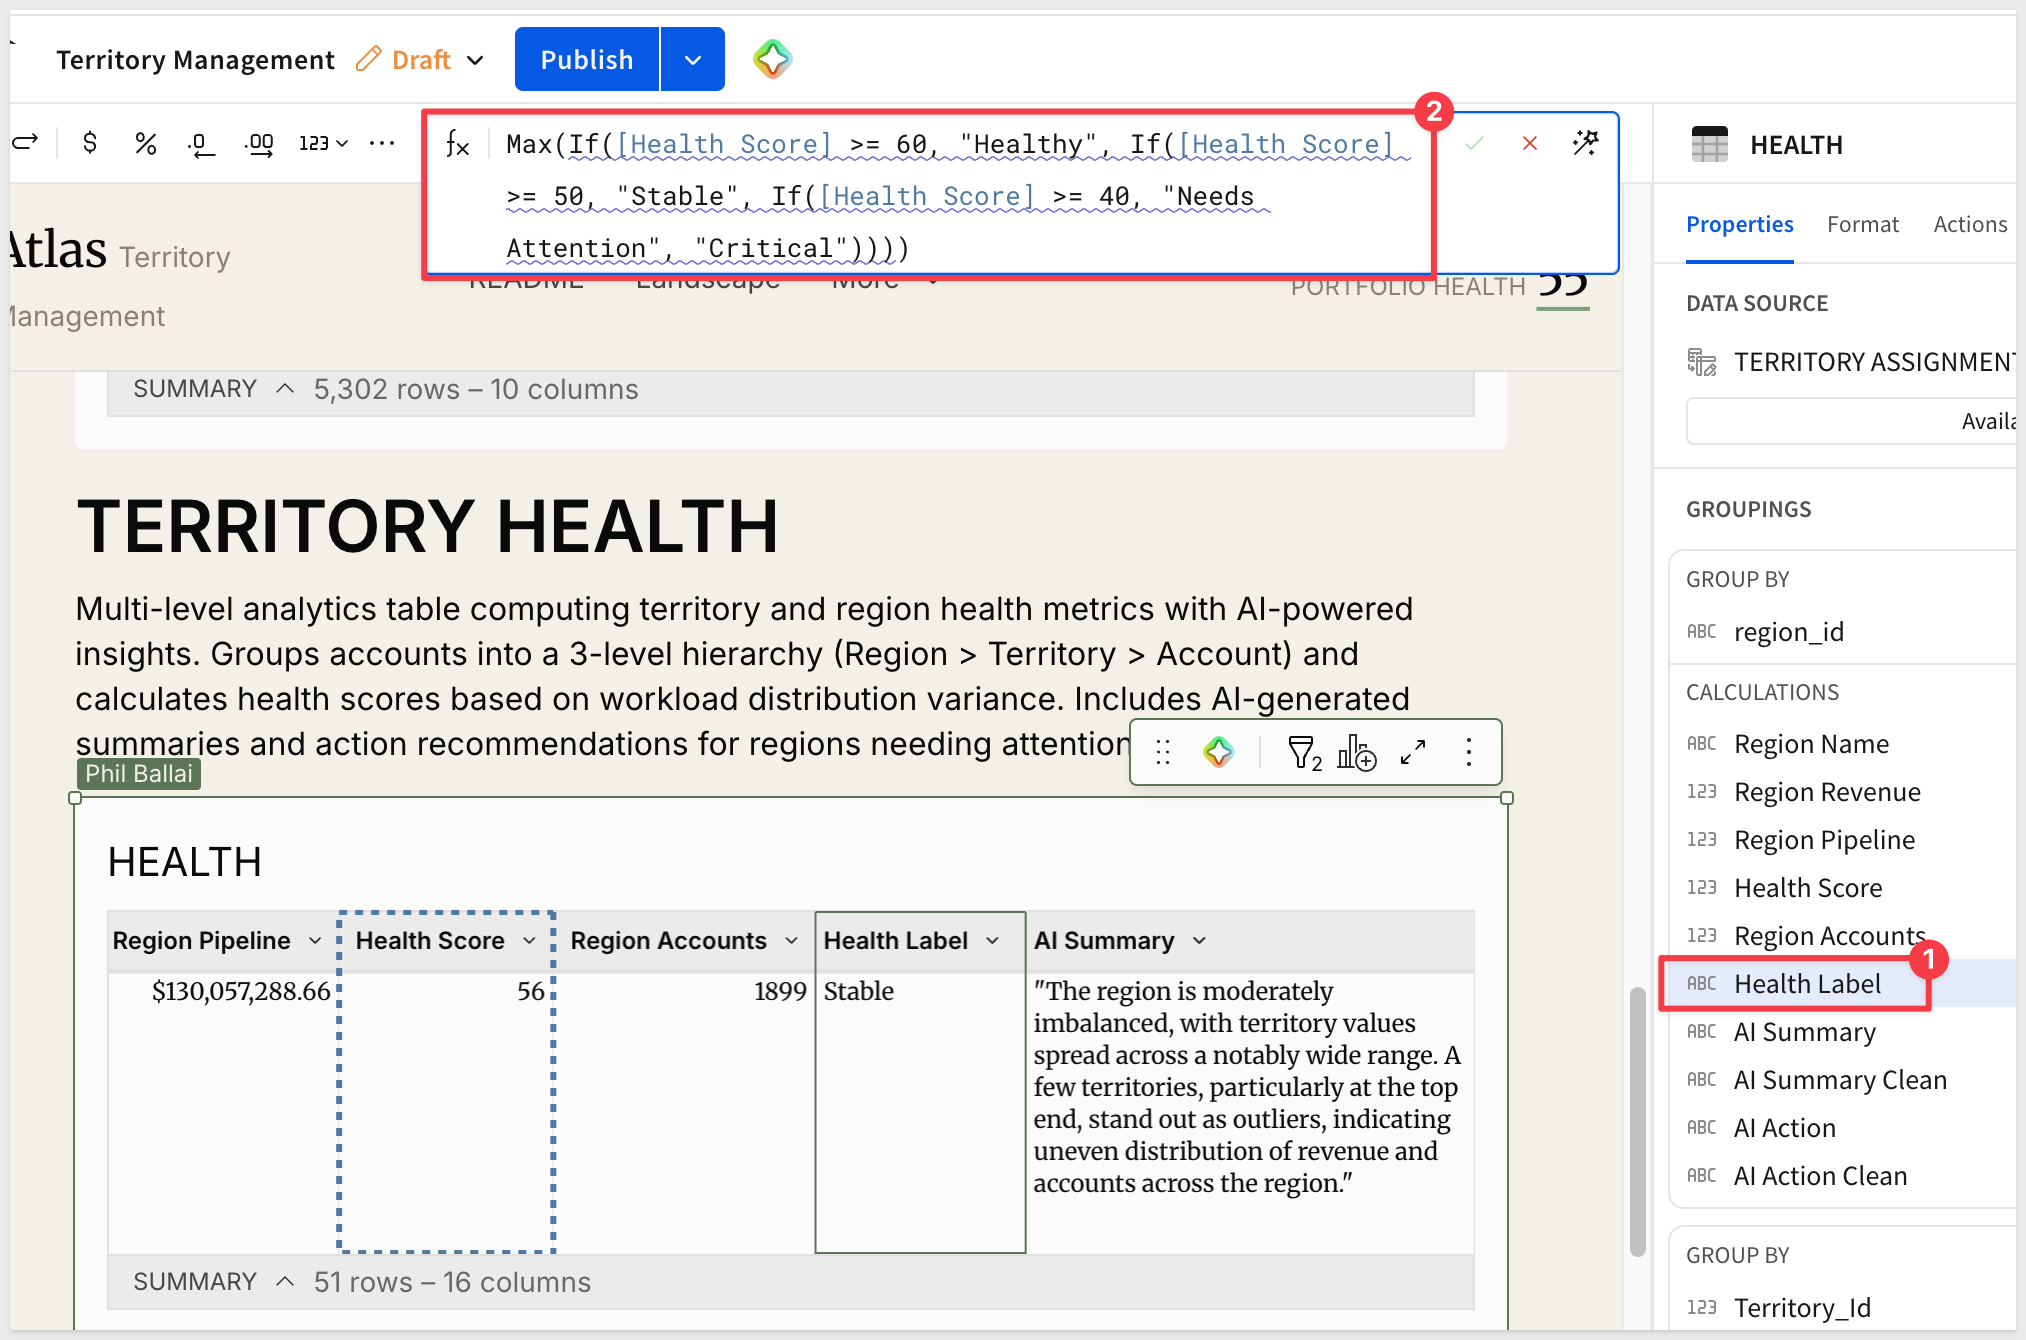
Task: Select Health Label calculation in panel
Action: tap(1807, 984)
